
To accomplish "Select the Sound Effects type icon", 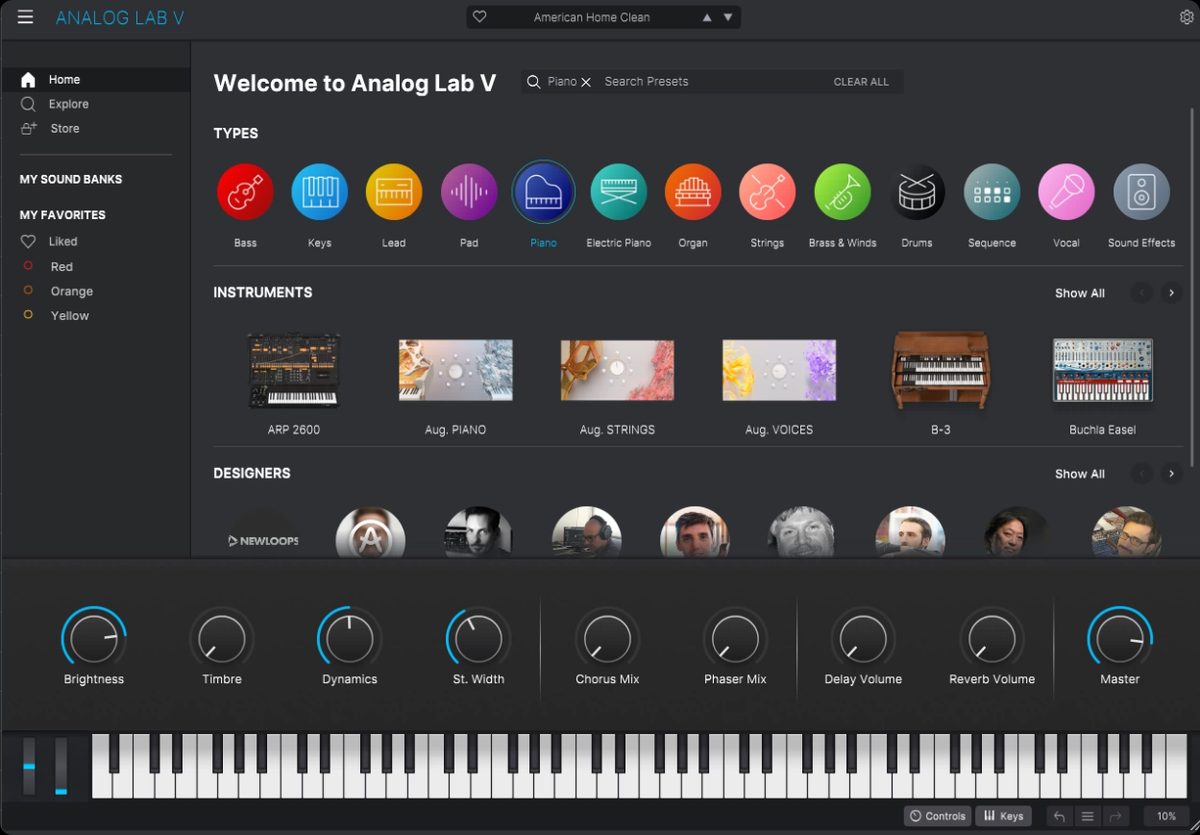I will click(1141, 192).
